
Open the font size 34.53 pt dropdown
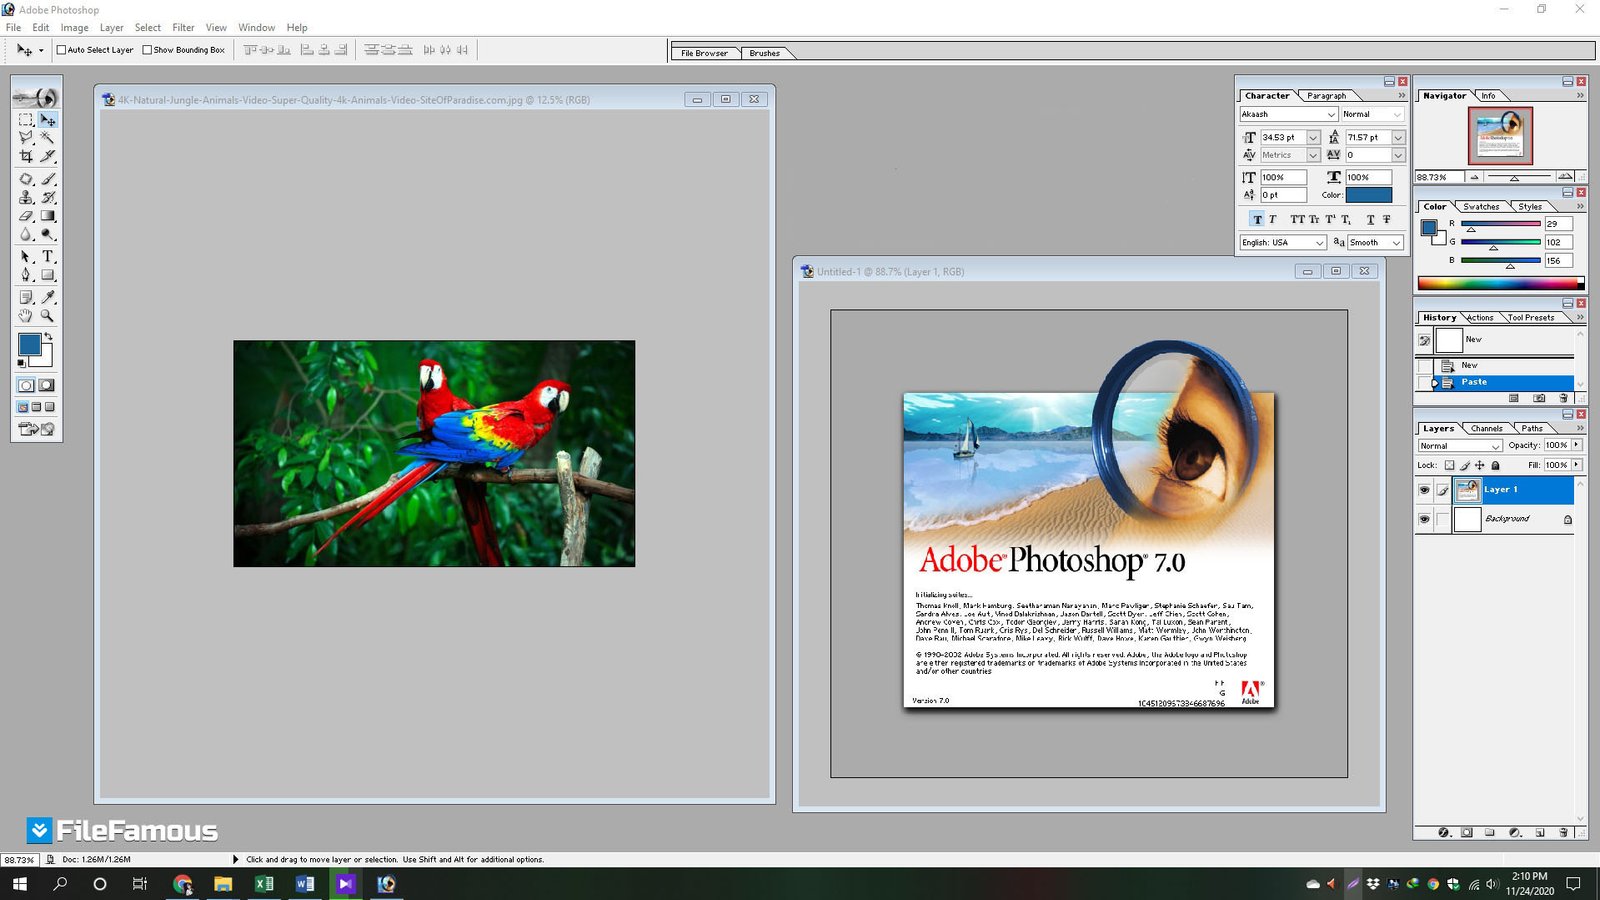[x=1313, y=138]
